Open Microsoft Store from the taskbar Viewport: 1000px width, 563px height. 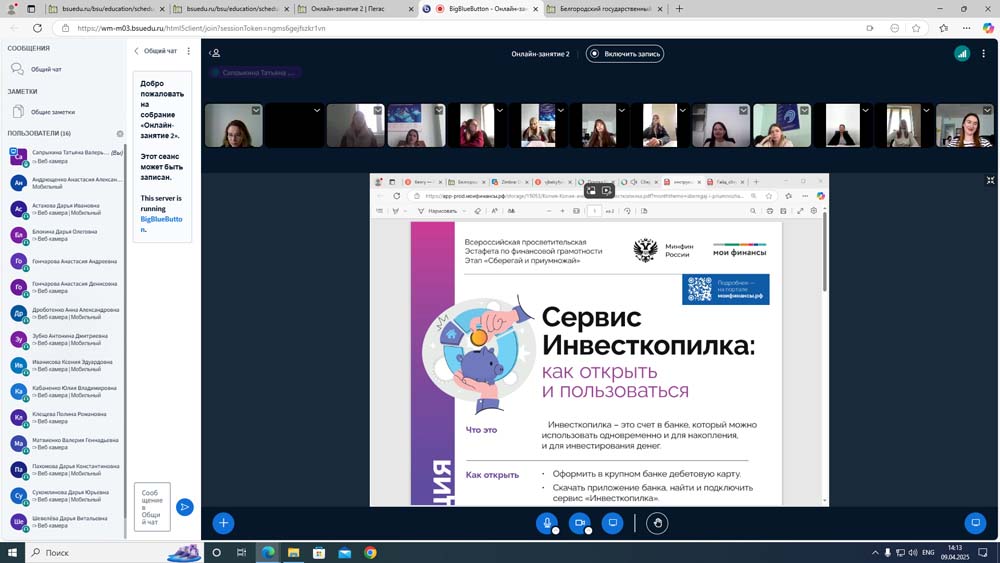[319, 552]
